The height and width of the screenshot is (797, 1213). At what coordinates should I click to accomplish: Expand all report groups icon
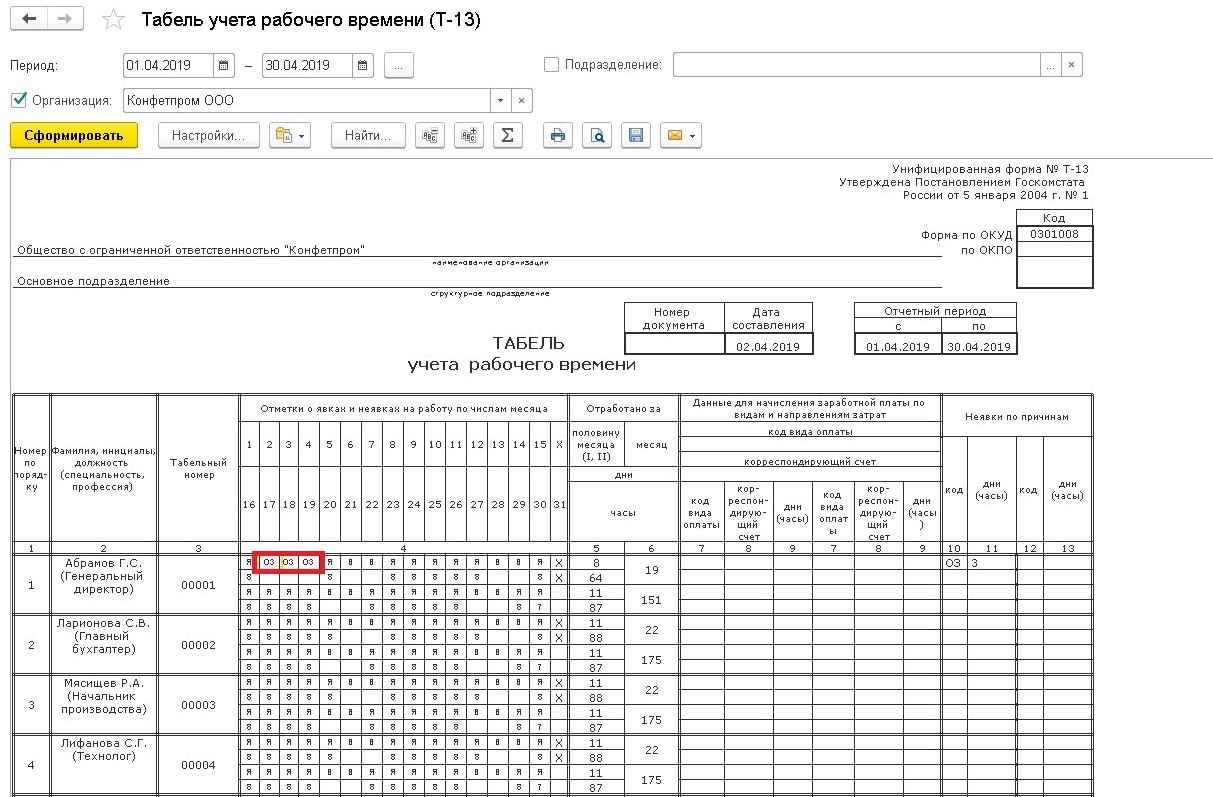point(469,135)
